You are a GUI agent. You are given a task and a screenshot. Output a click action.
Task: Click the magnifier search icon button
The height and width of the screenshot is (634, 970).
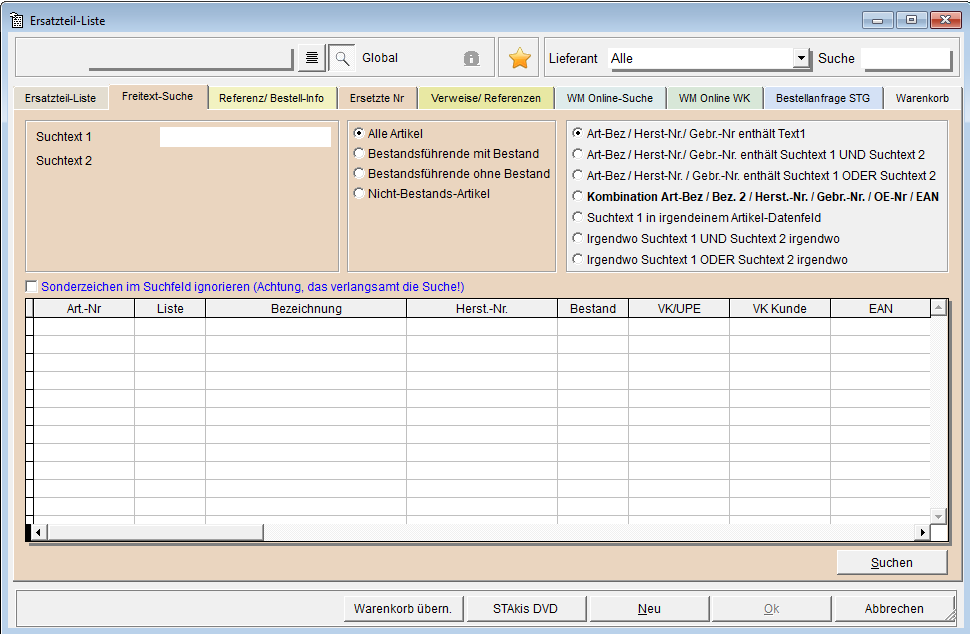[x=342, y=58]
